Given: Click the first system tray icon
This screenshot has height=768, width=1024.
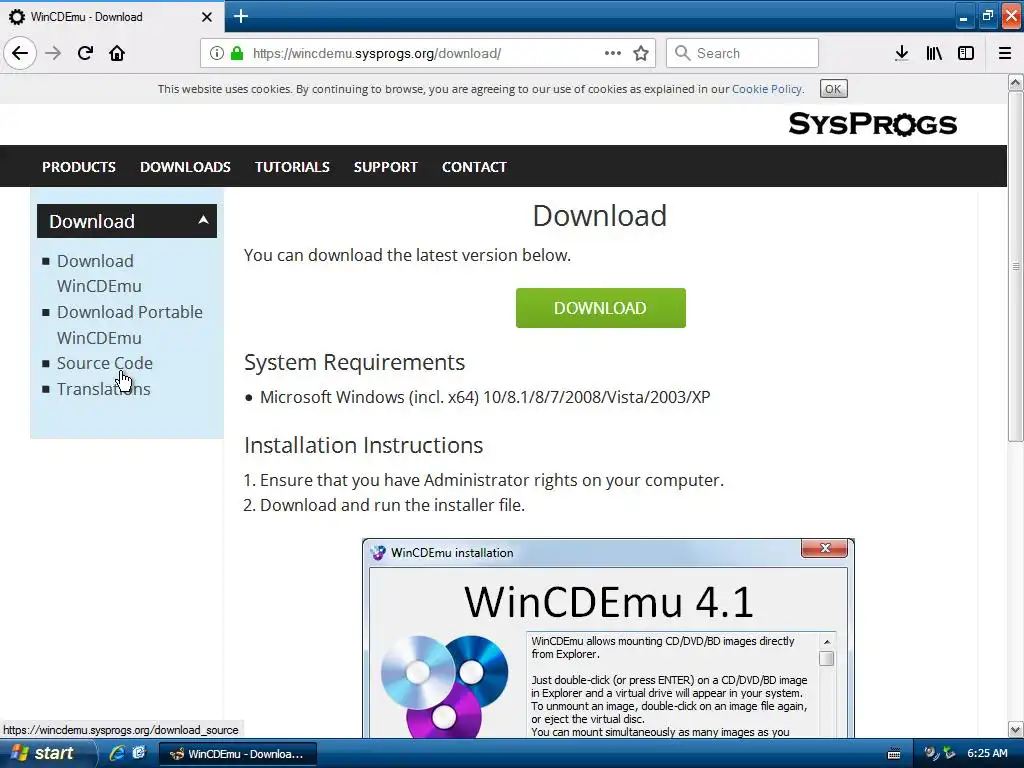Looking at the screenshot, I should pyautogui.click(x=930, y=754).
